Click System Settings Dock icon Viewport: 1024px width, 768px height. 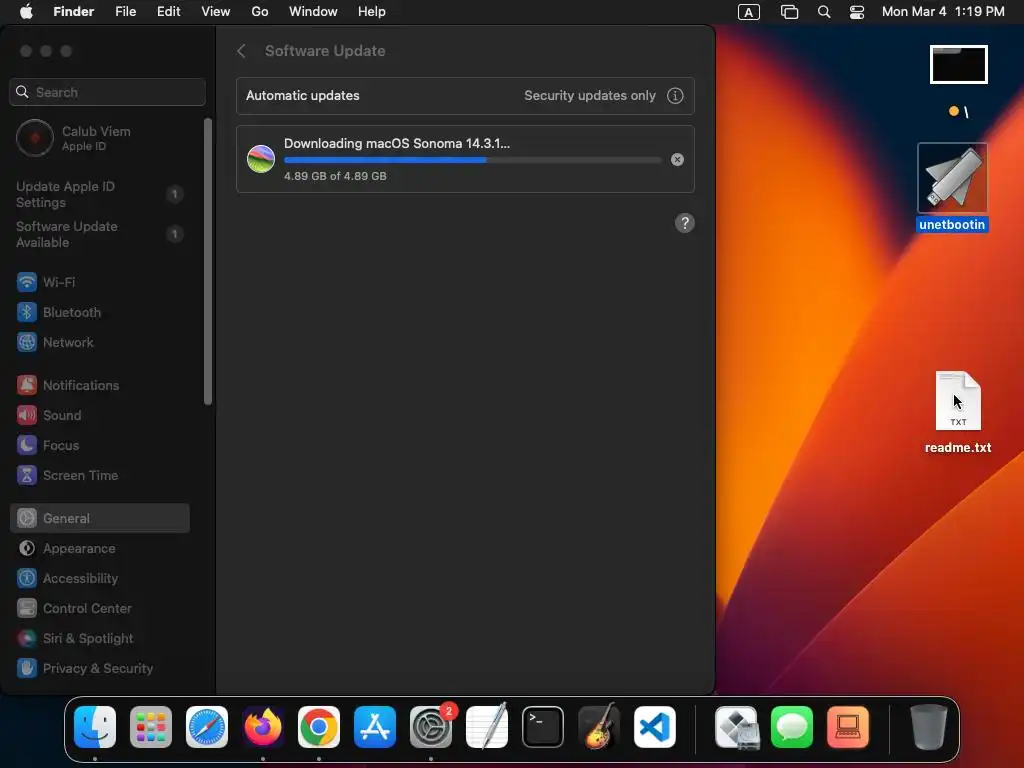[x=431, y=727]
